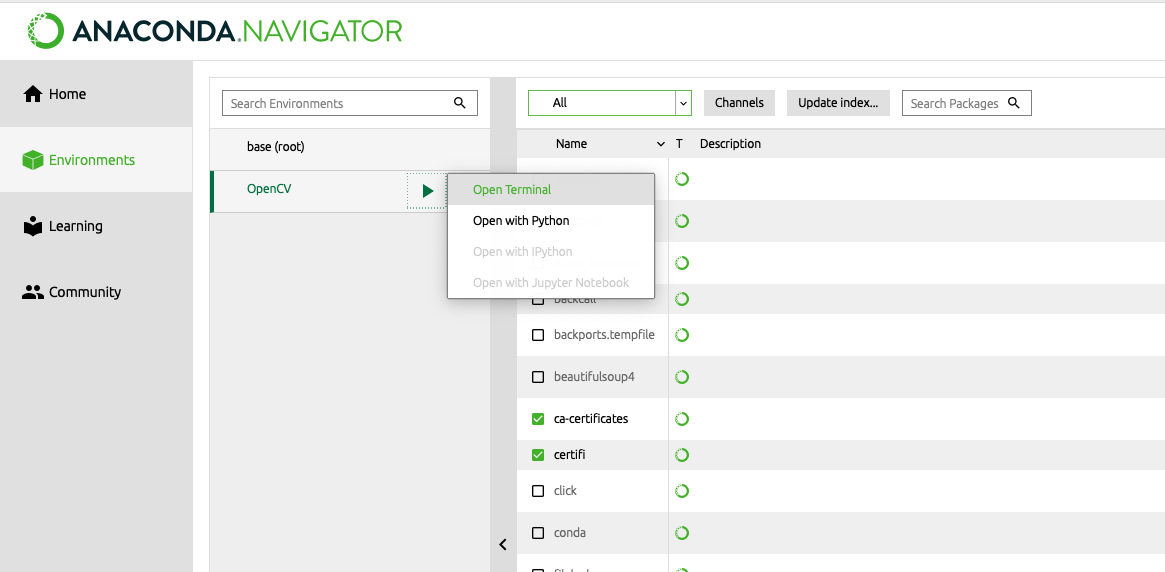1165x572 pixels.
Task: Tick the backcall package checkbox
Action: click(x=538, y=300)
